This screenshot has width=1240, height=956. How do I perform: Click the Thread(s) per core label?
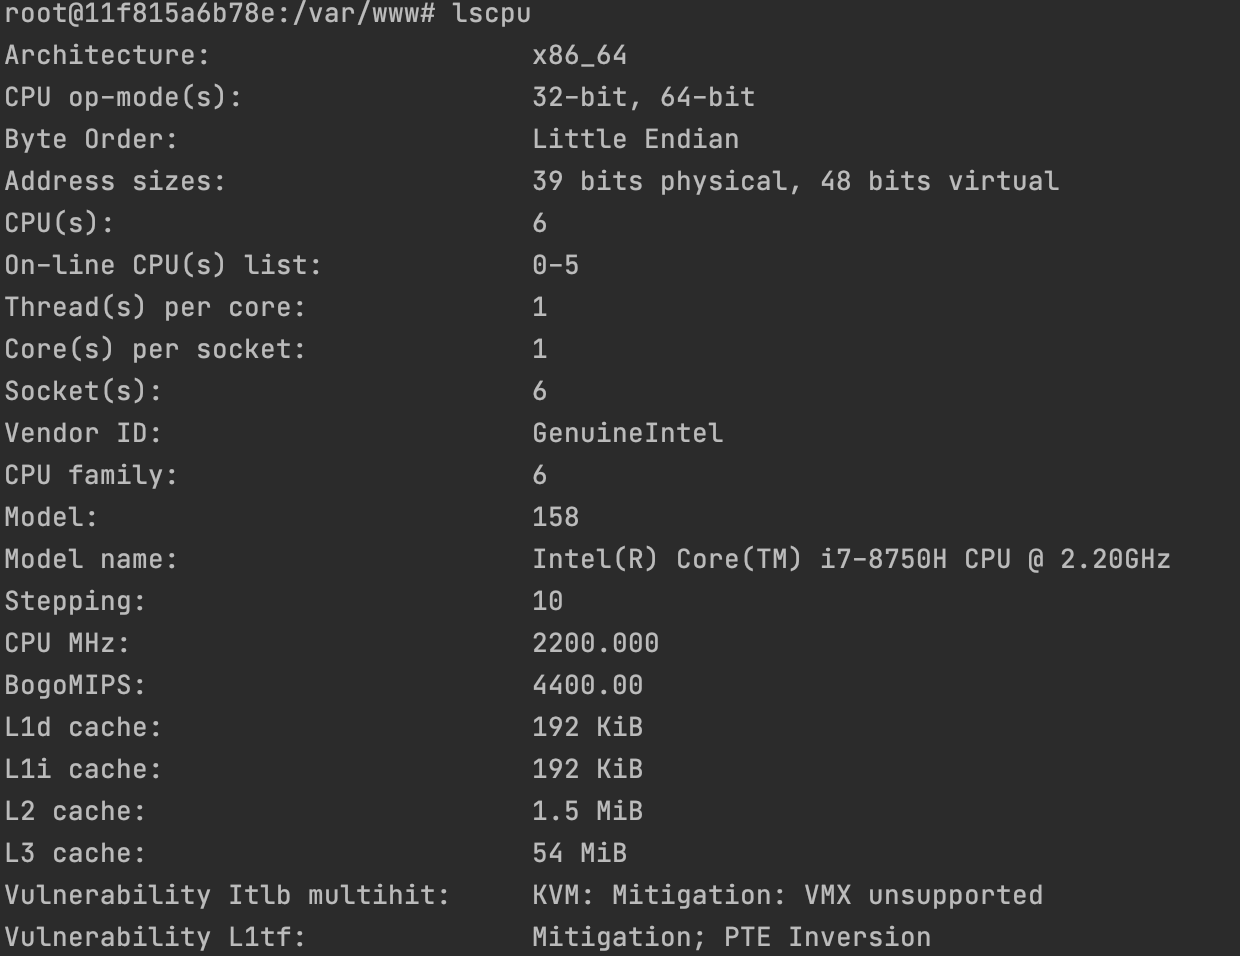(x=155, y=307)
